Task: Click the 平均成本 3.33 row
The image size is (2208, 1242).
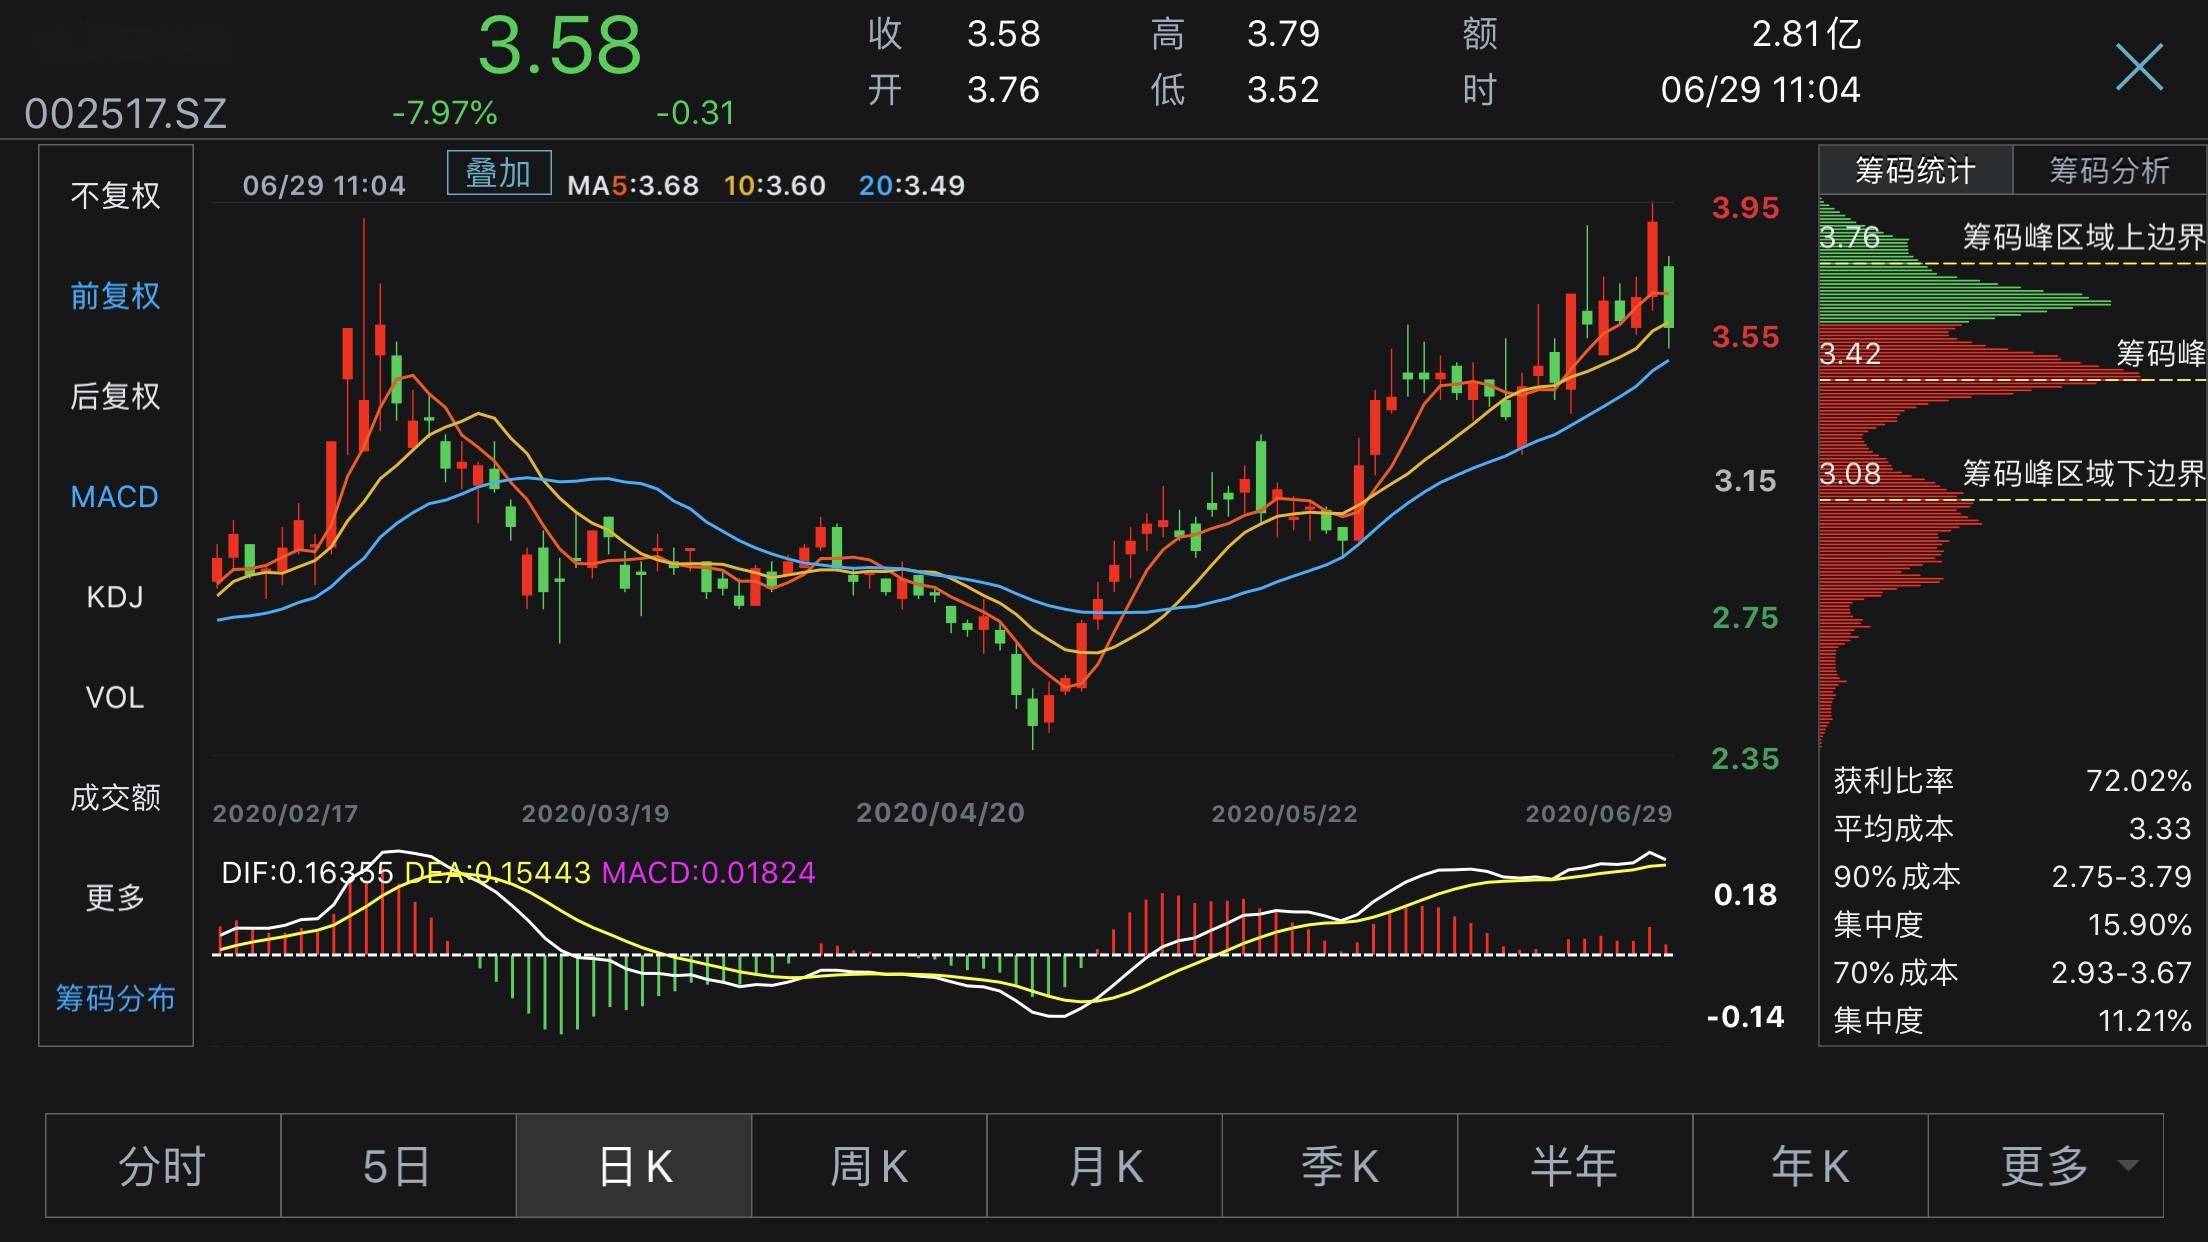Action: point(2012,828)
